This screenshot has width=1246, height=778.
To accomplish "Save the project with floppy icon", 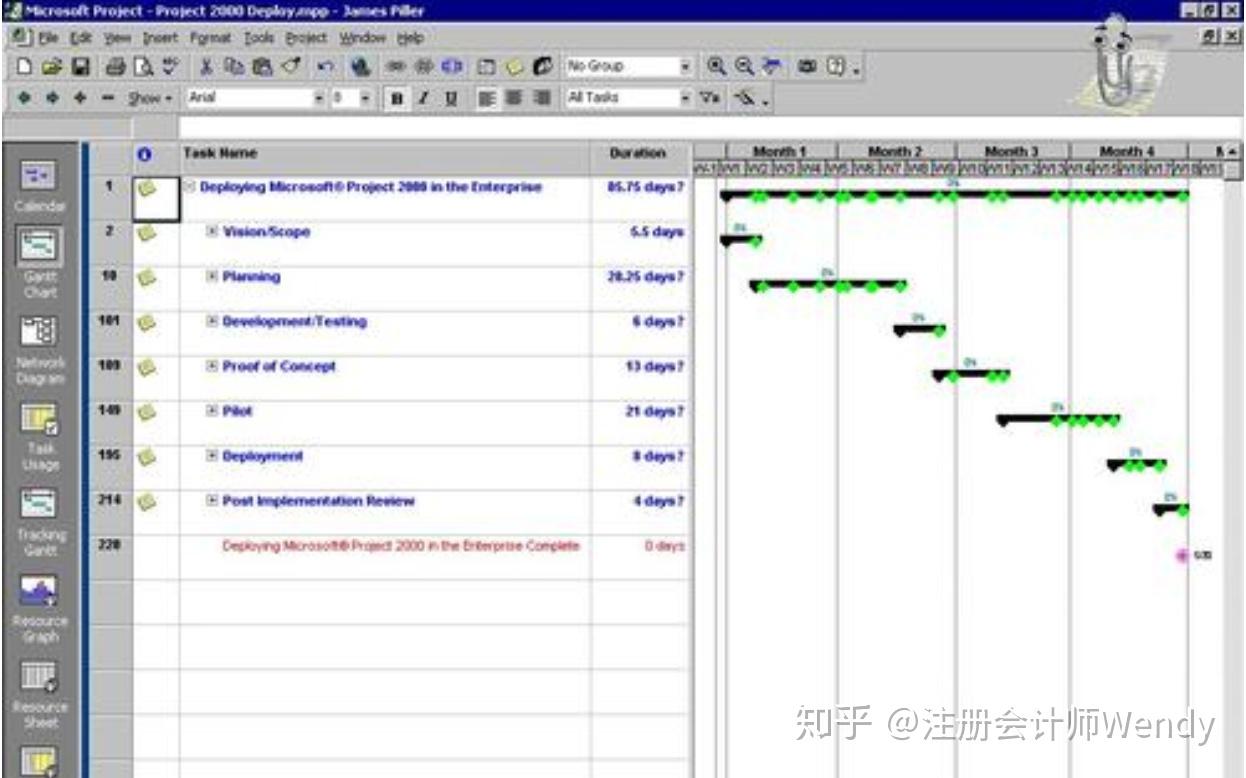I will tap(80, 66).
